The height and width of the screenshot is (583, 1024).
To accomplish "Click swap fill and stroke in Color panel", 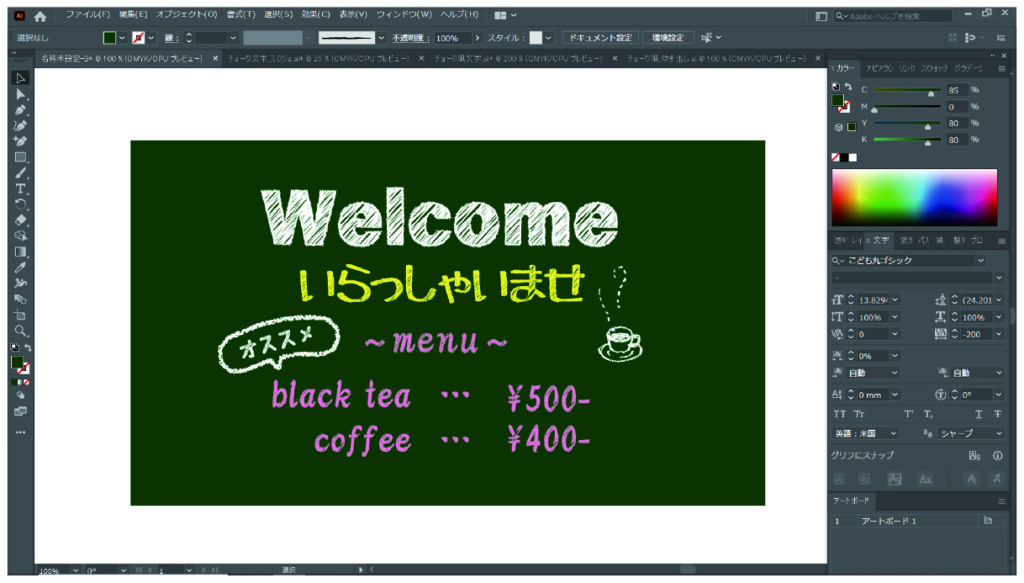I will pyautogui.click(x=848, y=87).
